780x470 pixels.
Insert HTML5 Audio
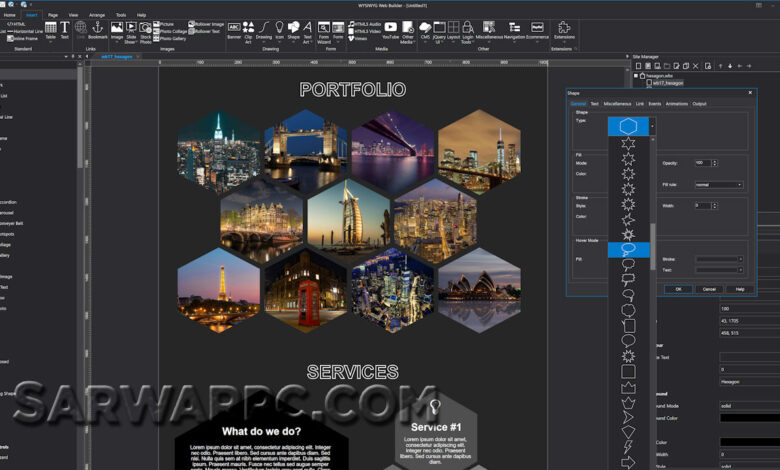click(365, 24)
